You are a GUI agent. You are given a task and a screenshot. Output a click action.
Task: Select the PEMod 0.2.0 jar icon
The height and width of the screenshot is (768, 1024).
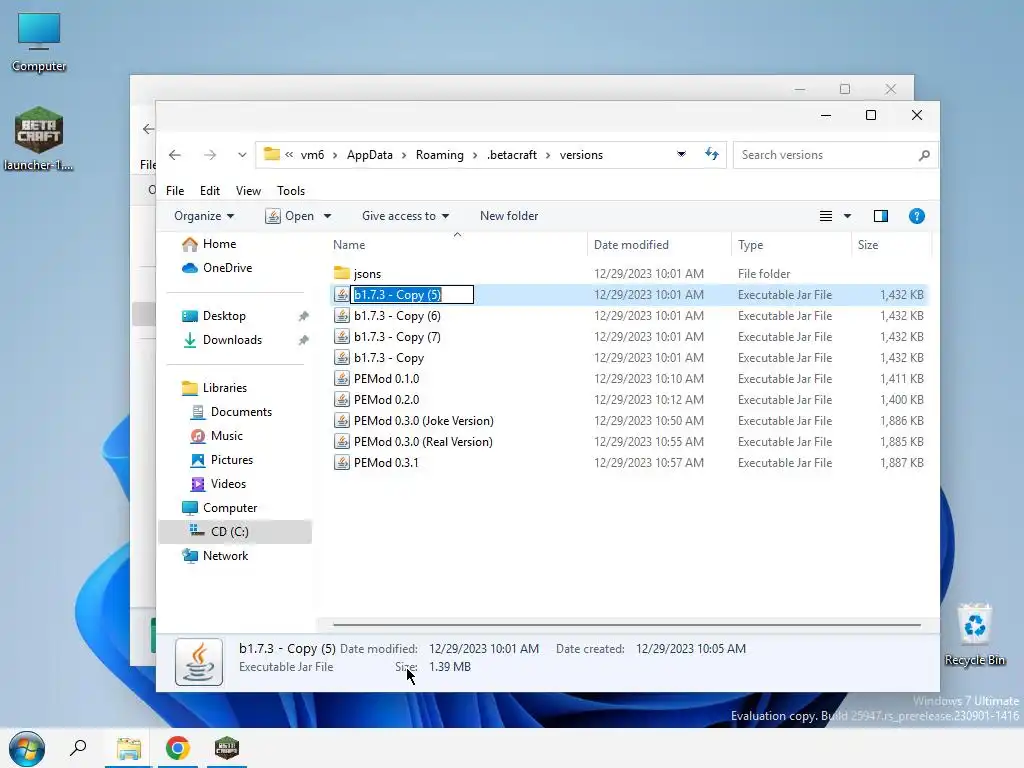click(x=342, y=399)
